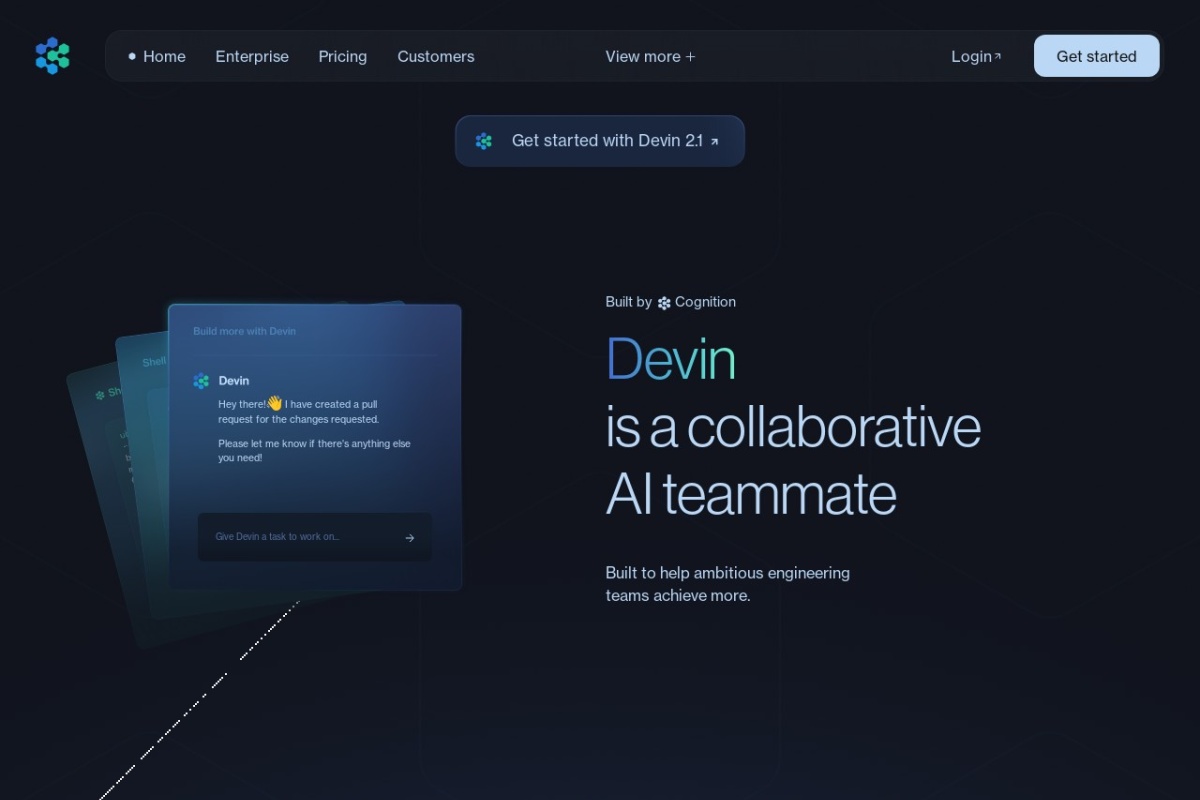Open the Customers nav item
This screenshot has width=1200, height=800.
point(436,57)
